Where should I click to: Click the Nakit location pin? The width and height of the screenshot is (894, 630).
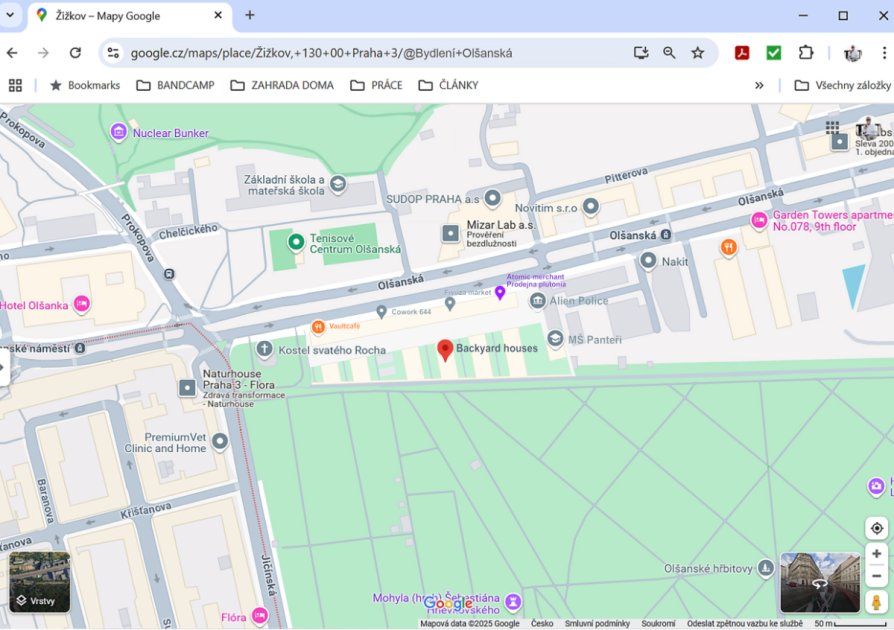[648, 261]
